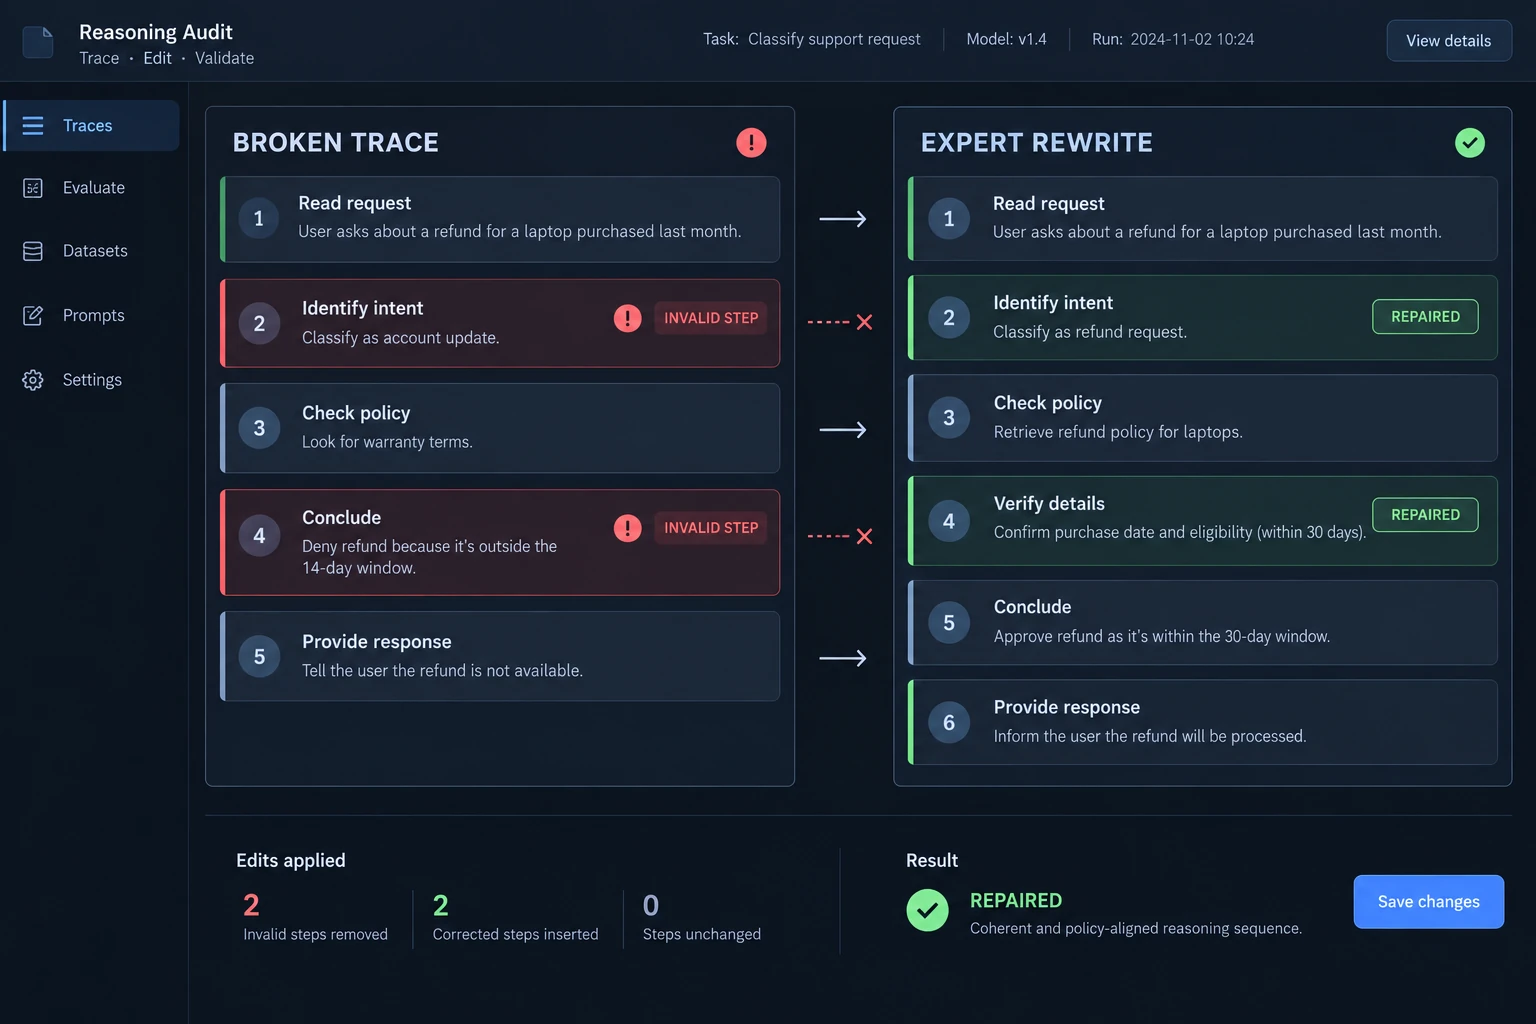Select the Prompts edit icon
Screen dimensions: 1536x1024
(x=33, y=316)
